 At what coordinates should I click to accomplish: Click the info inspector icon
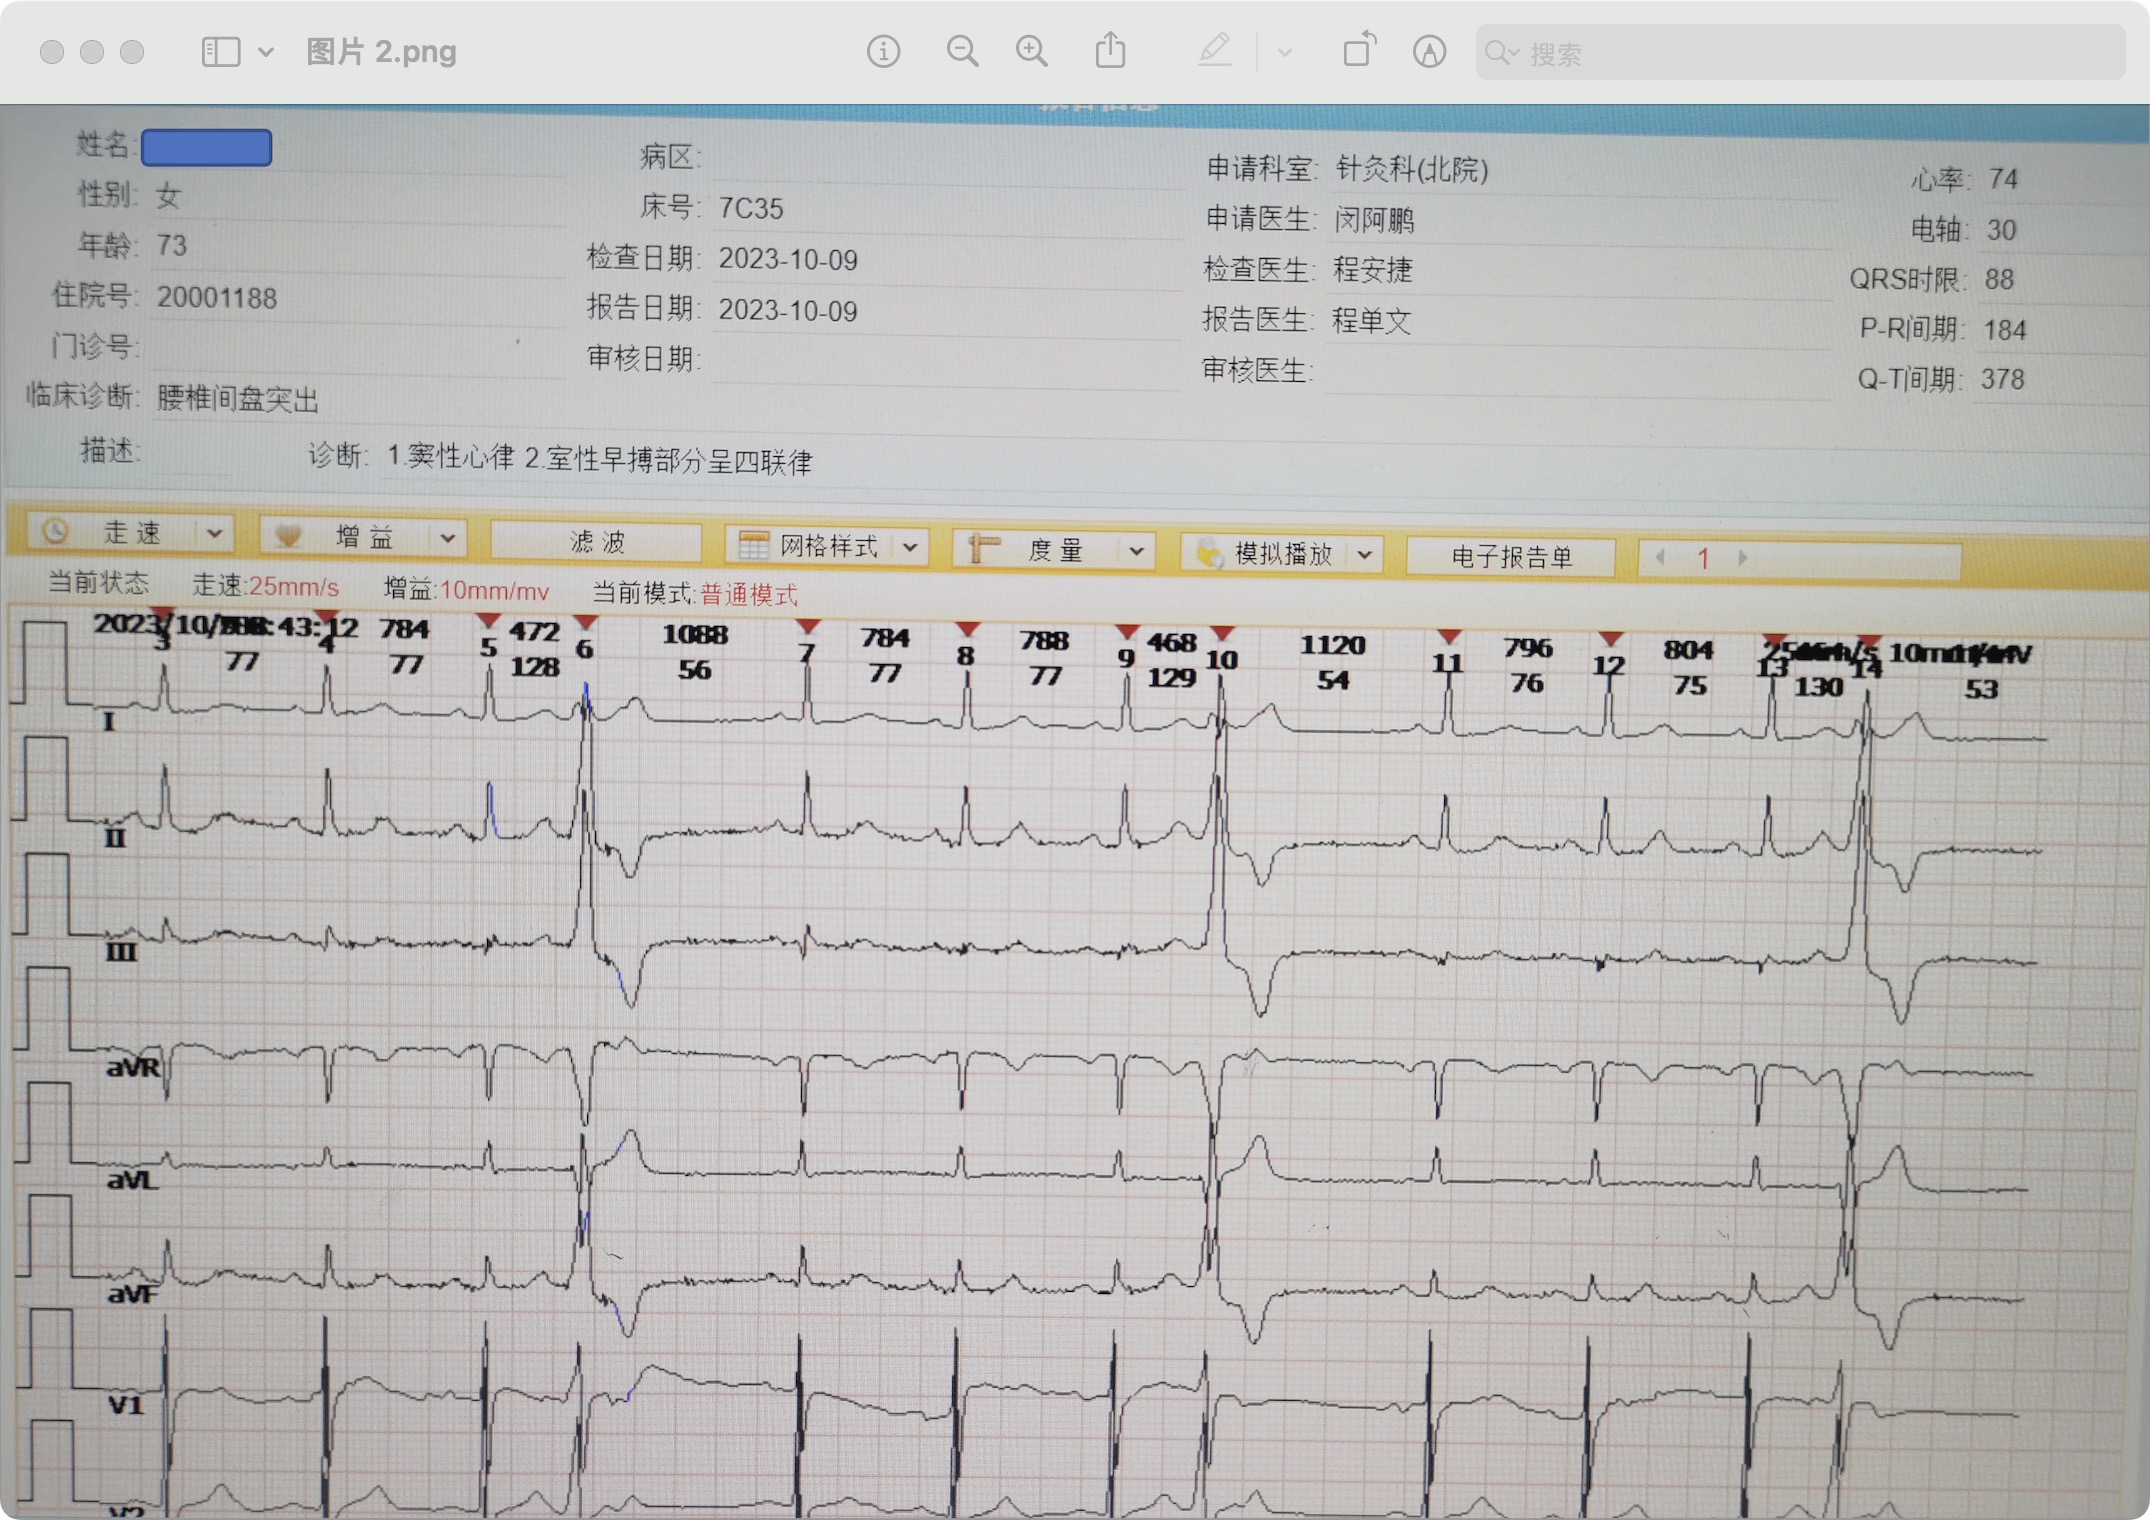(883, 51)
